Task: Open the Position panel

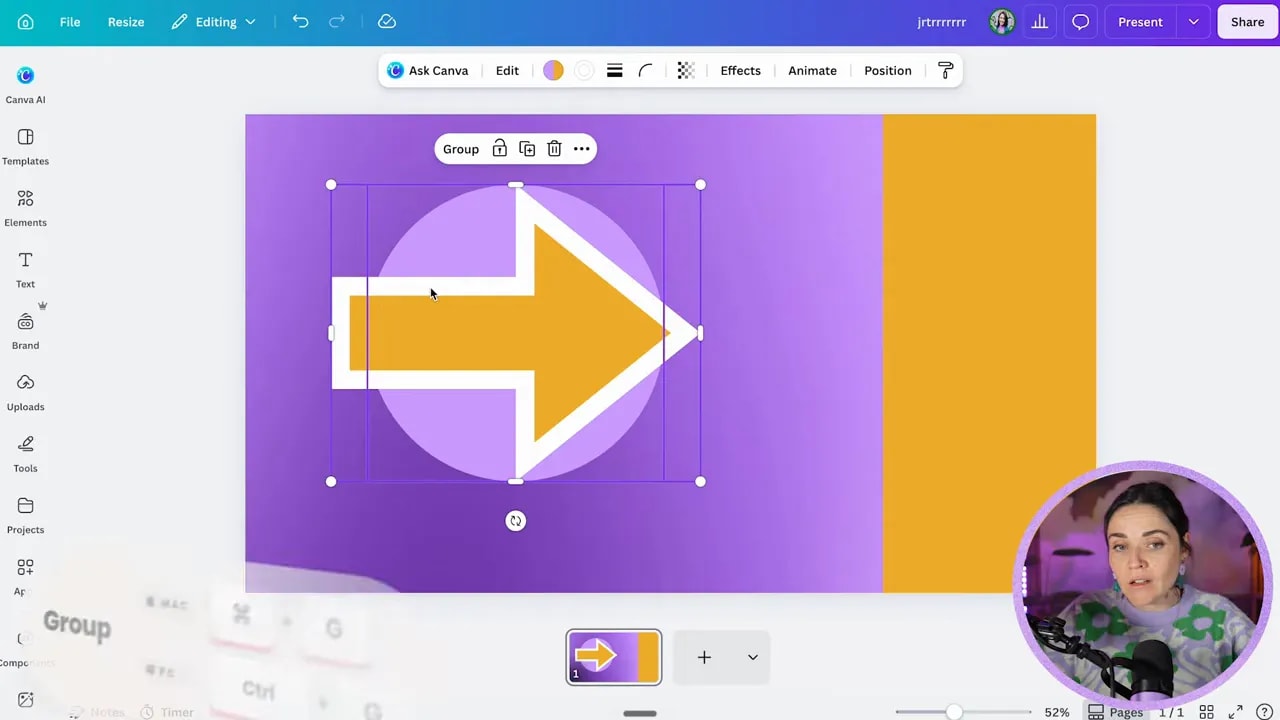Action: [888, 70]
